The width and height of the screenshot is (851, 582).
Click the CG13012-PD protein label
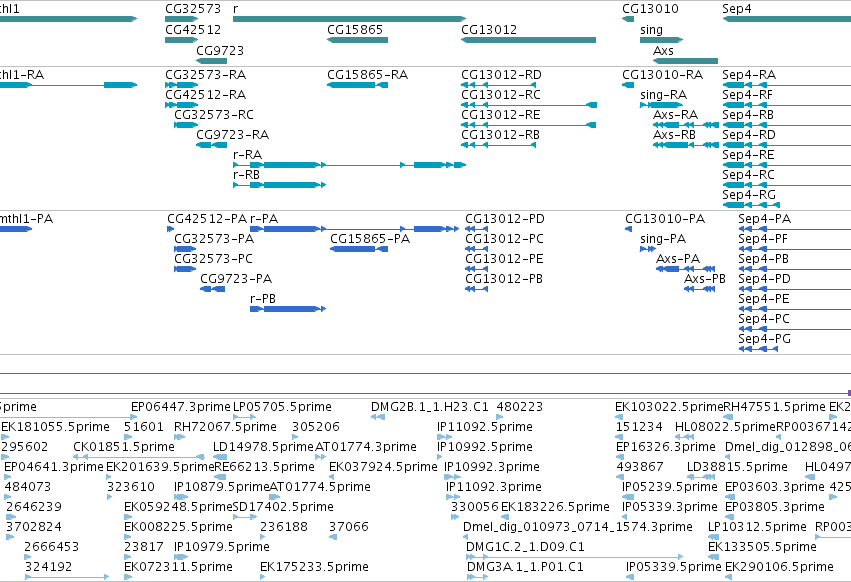[505, 219]
